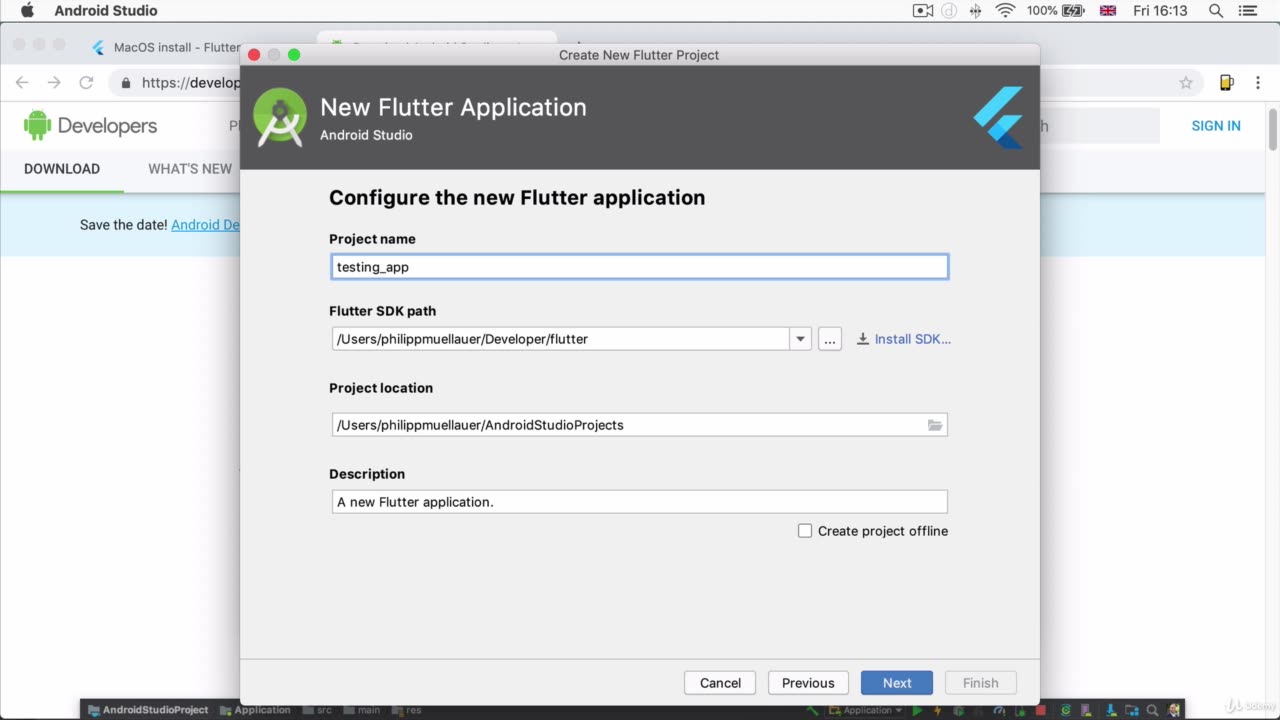Click the Install SDK... link
The width and height of the screenshot is (1280, 720).
[x=913, y=339]
